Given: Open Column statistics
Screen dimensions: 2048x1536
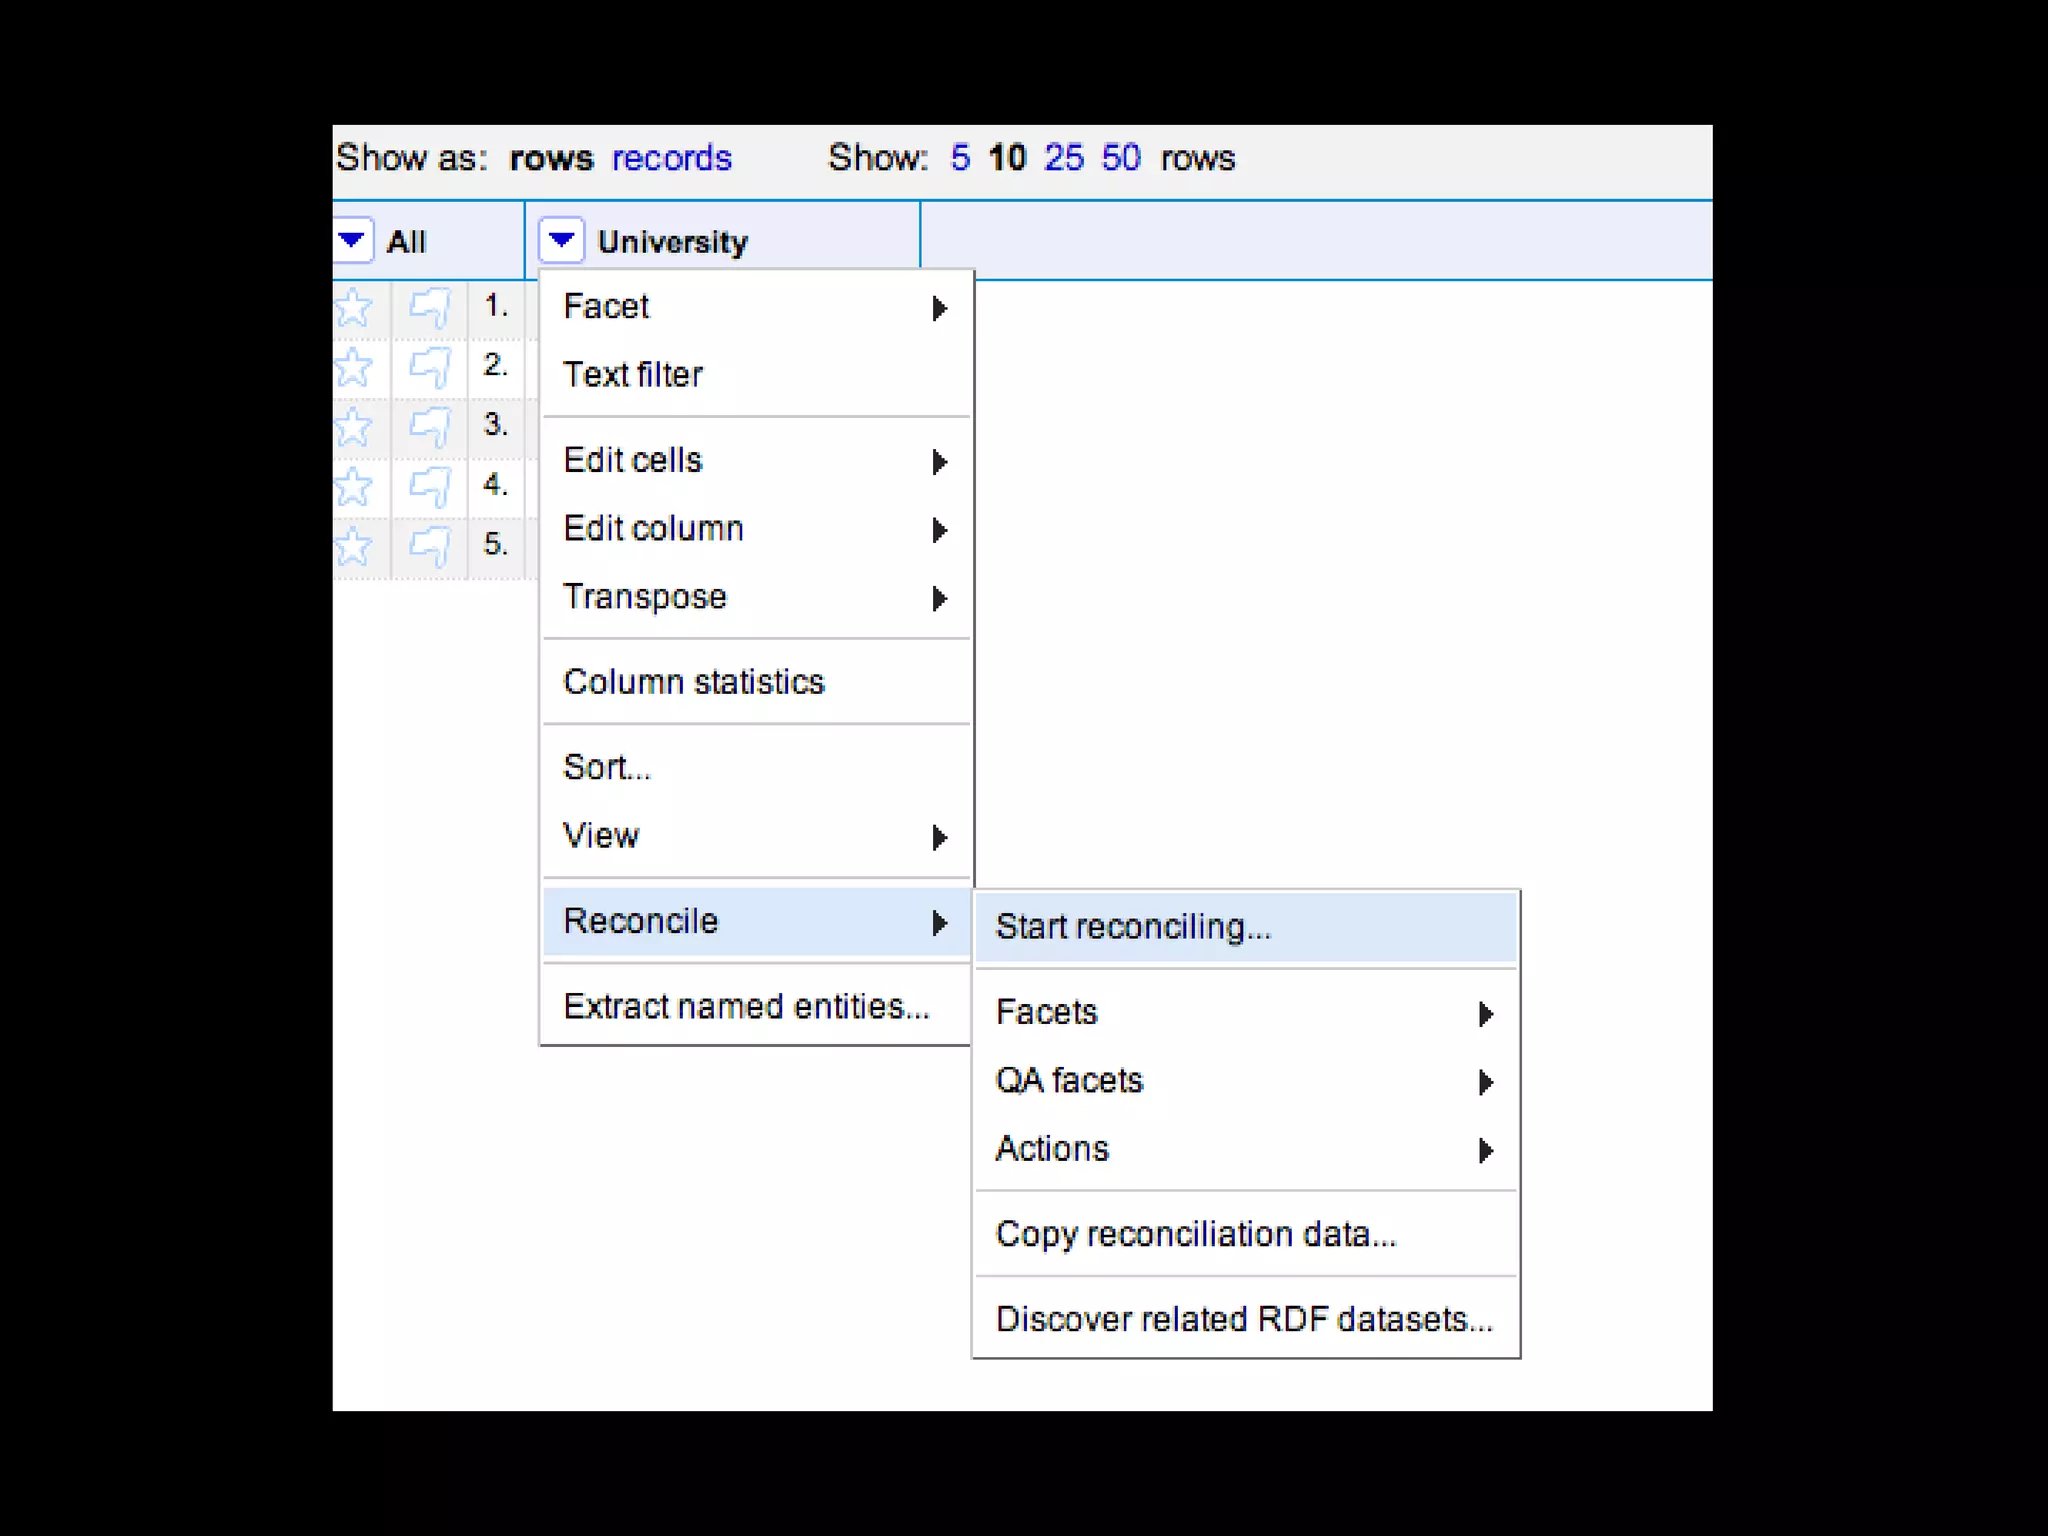Looking at the screenshot, I should 694,682.
